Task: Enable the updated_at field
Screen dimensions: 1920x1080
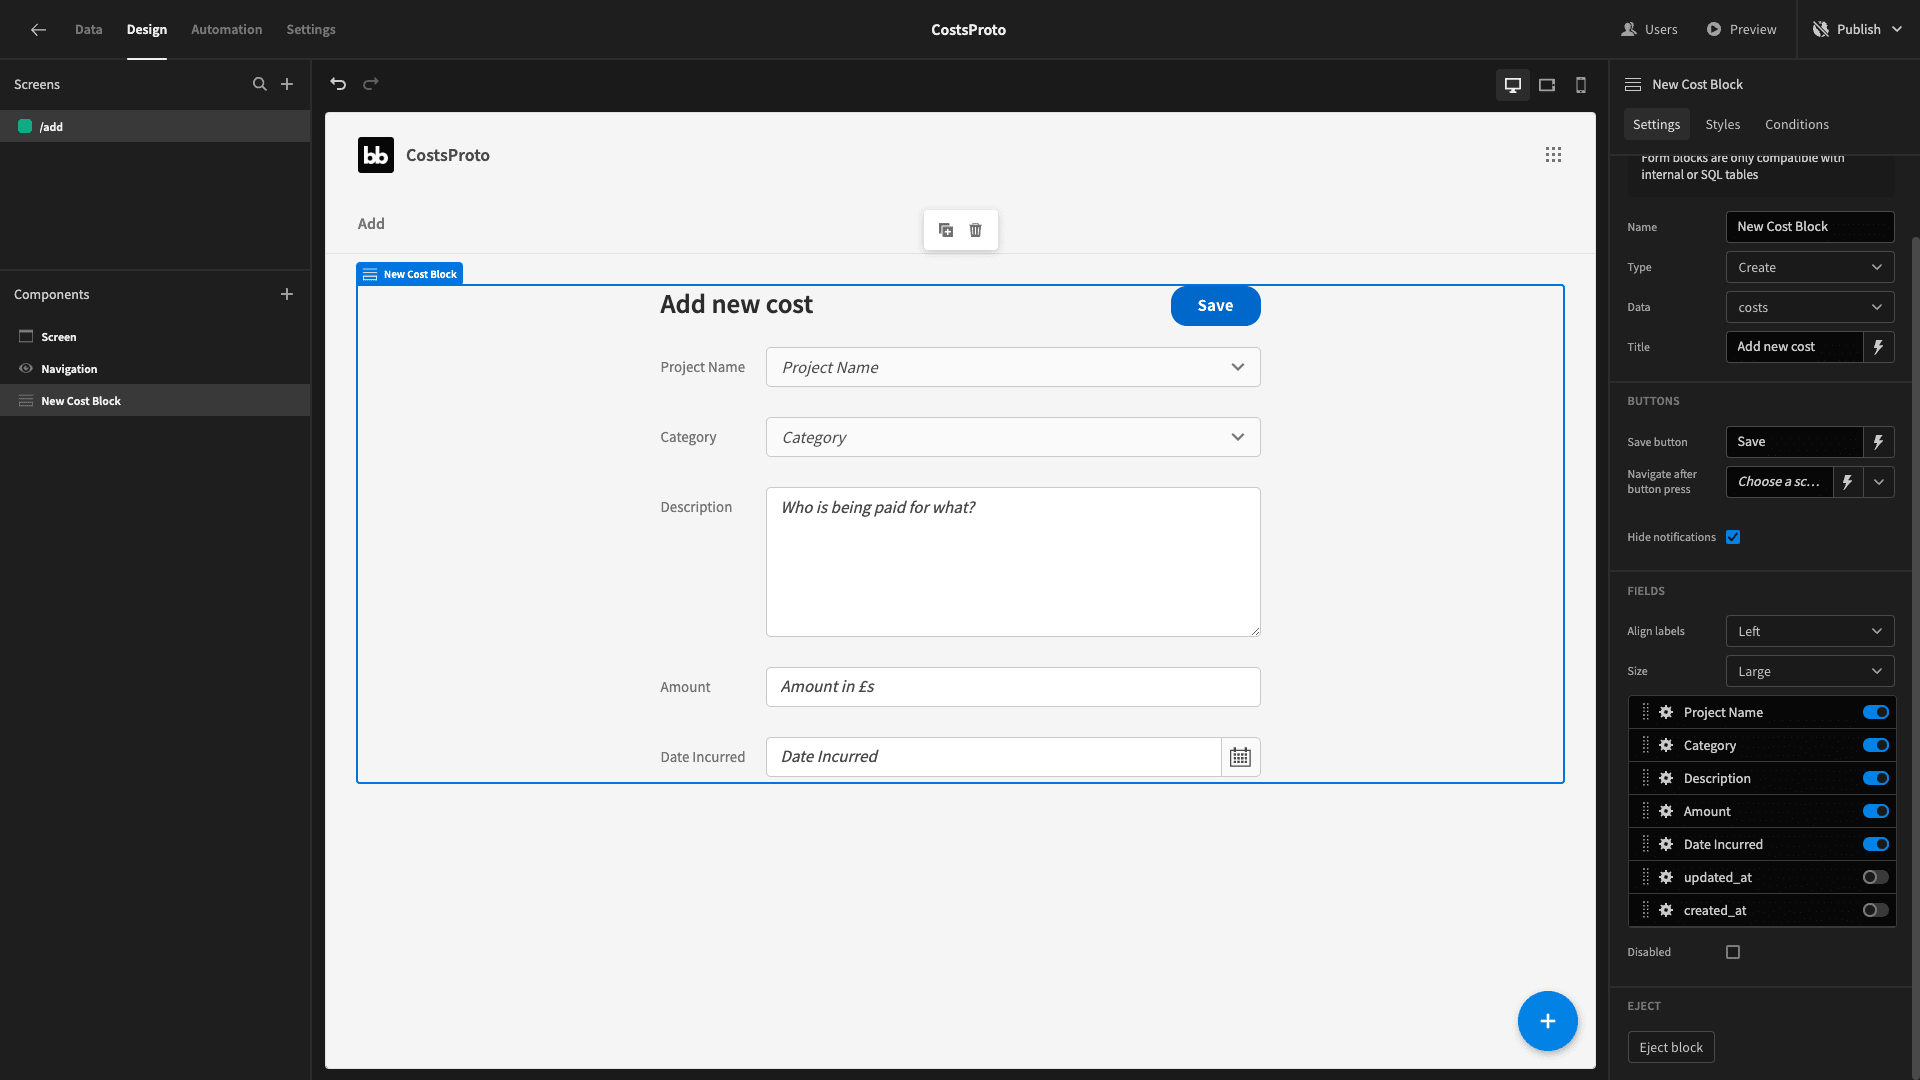Action: click(1876, 877)
